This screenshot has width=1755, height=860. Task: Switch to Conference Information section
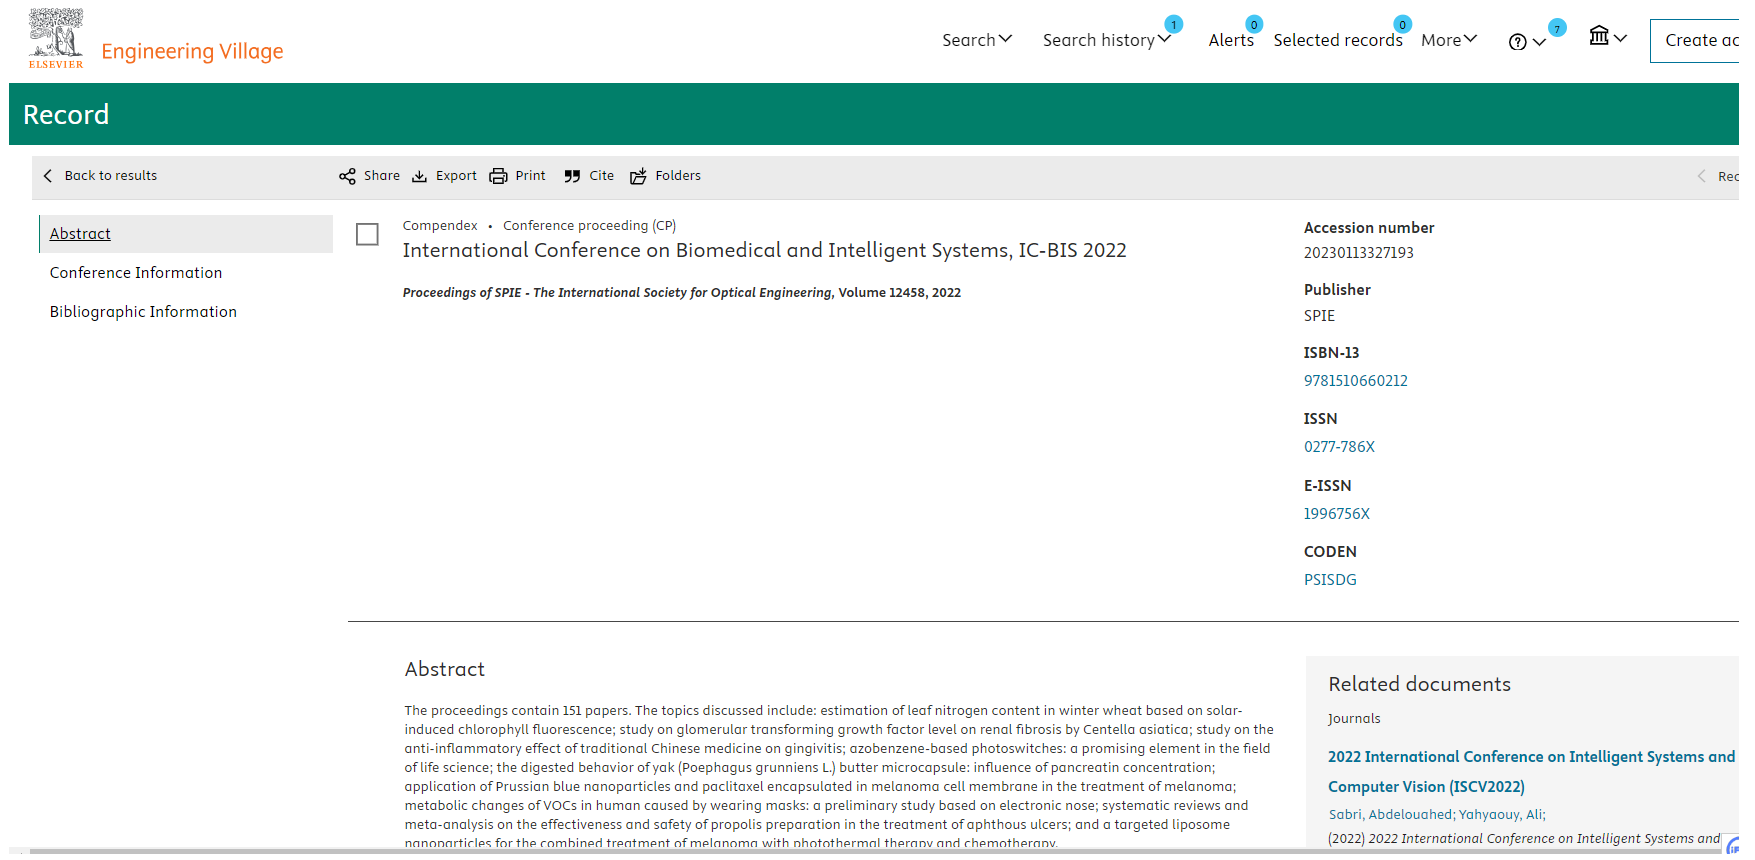pos(136,273)
